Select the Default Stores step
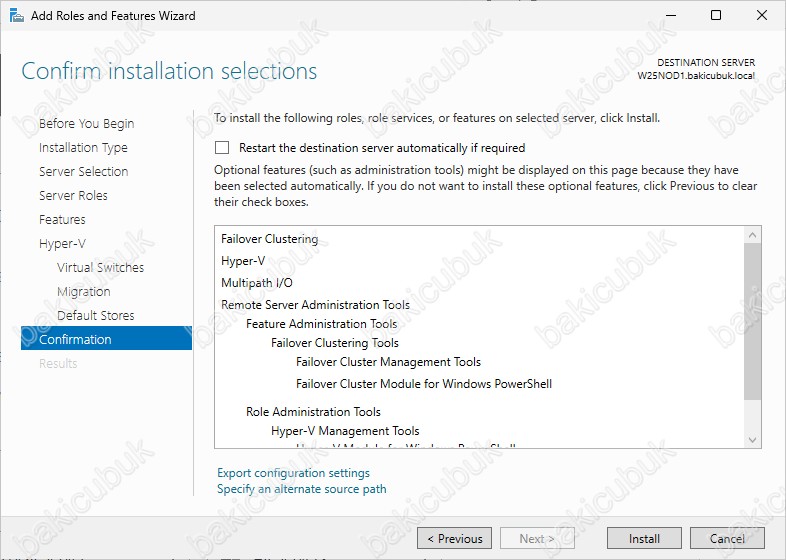Screen dimensions: 786x560 click(96, 315)
